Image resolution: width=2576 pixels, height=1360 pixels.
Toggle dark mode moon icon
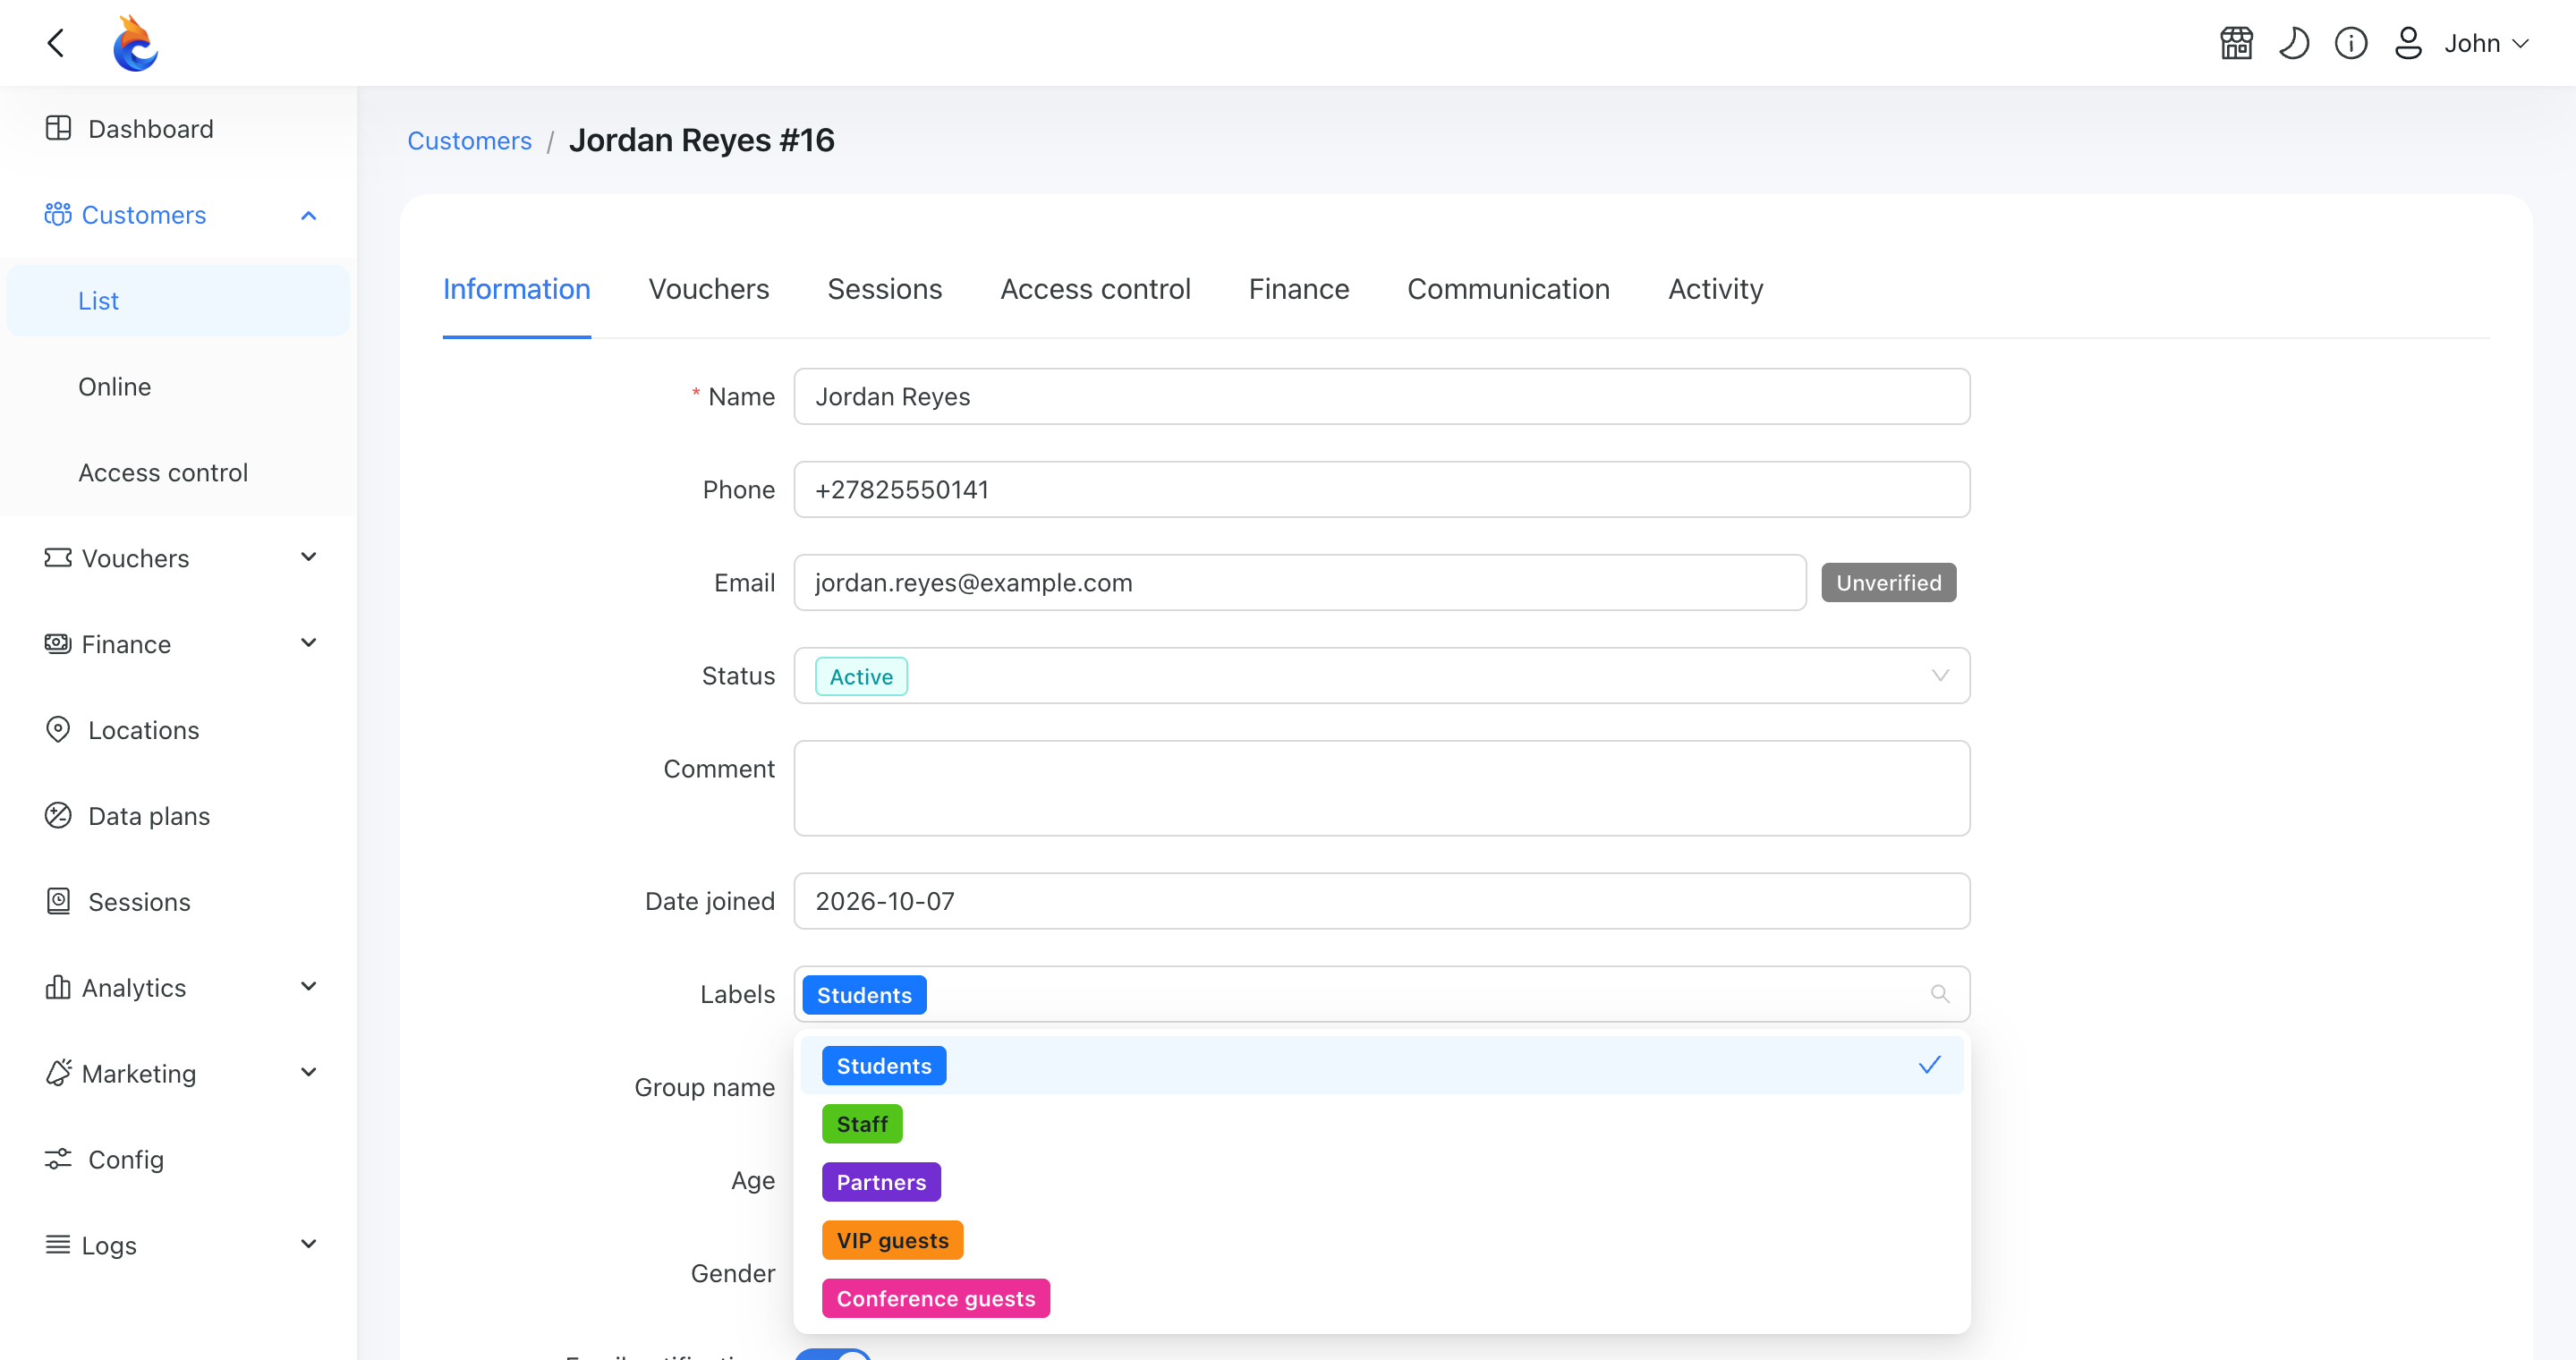[x=2293, y=43]
